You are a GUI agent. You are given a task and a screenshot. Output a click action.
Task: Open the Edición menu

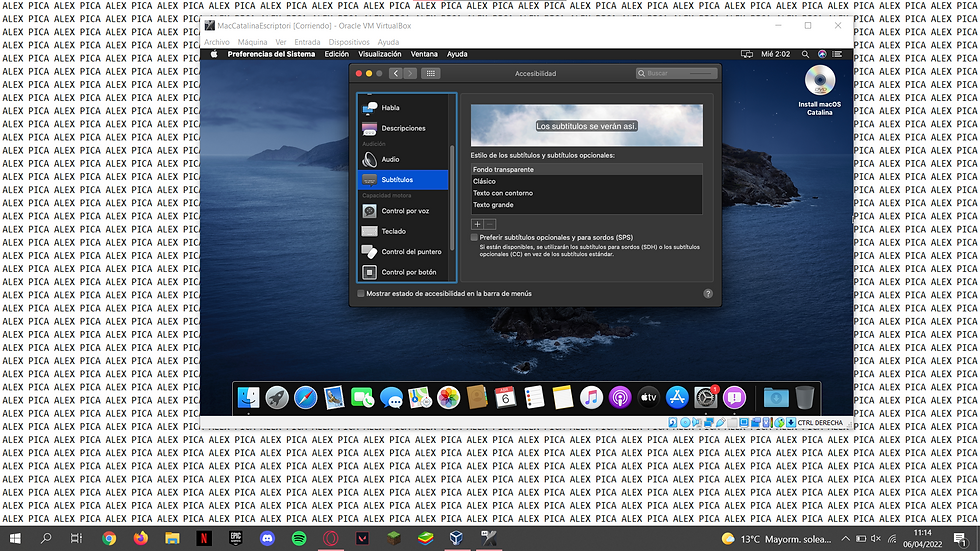pyautogui.click(x=336, y=54)
